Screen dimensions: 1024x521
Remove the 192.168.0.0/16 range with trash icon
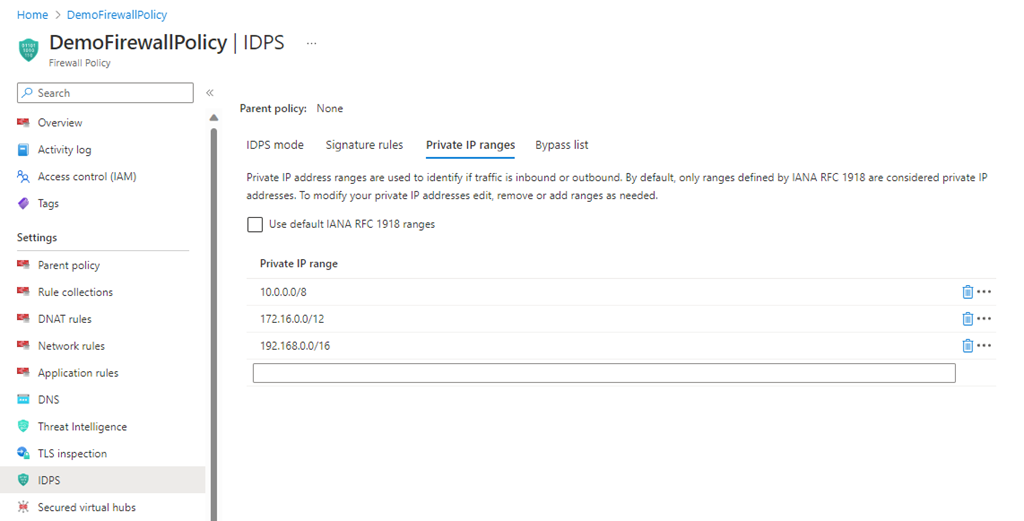tap(967, 346)
